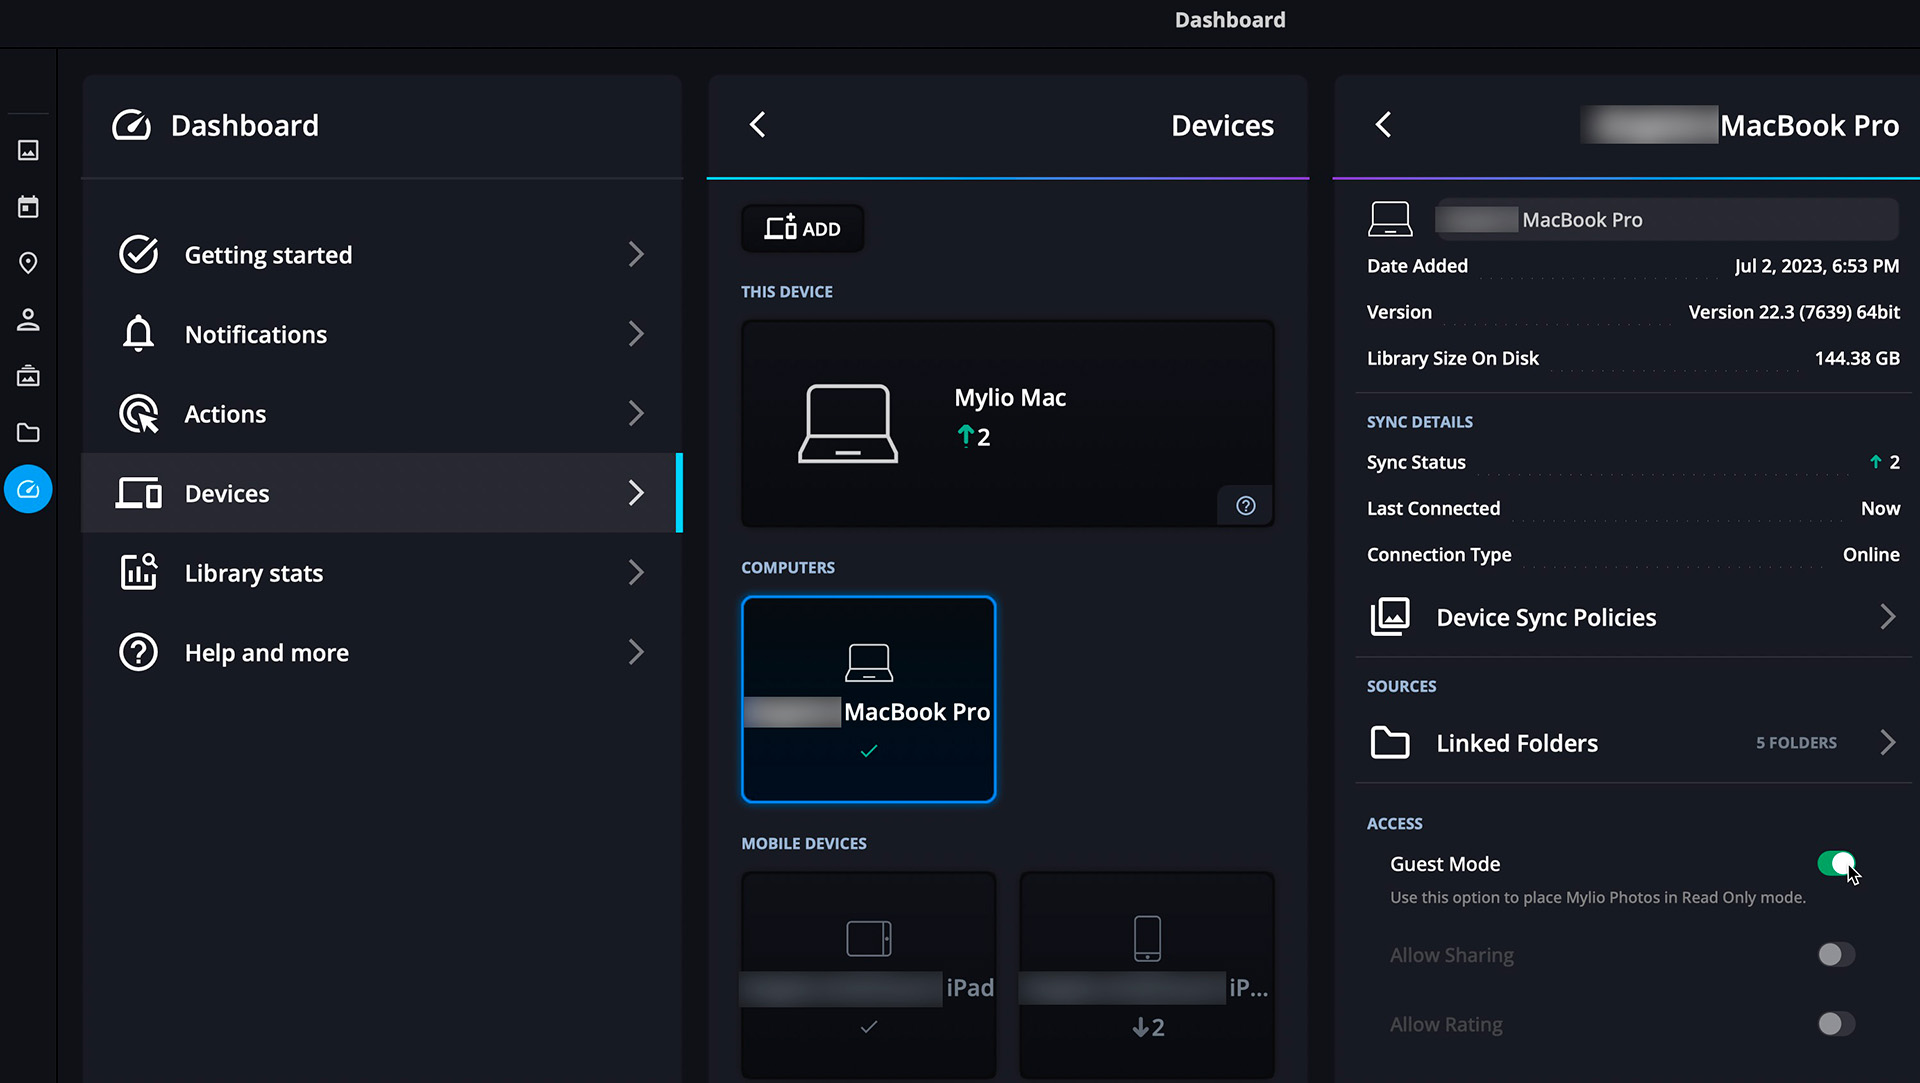Image resolution: width=1920 pixels, height=1083 pixels.
Task: Click the phone icon on the iPhone card
Action: 1147,939
